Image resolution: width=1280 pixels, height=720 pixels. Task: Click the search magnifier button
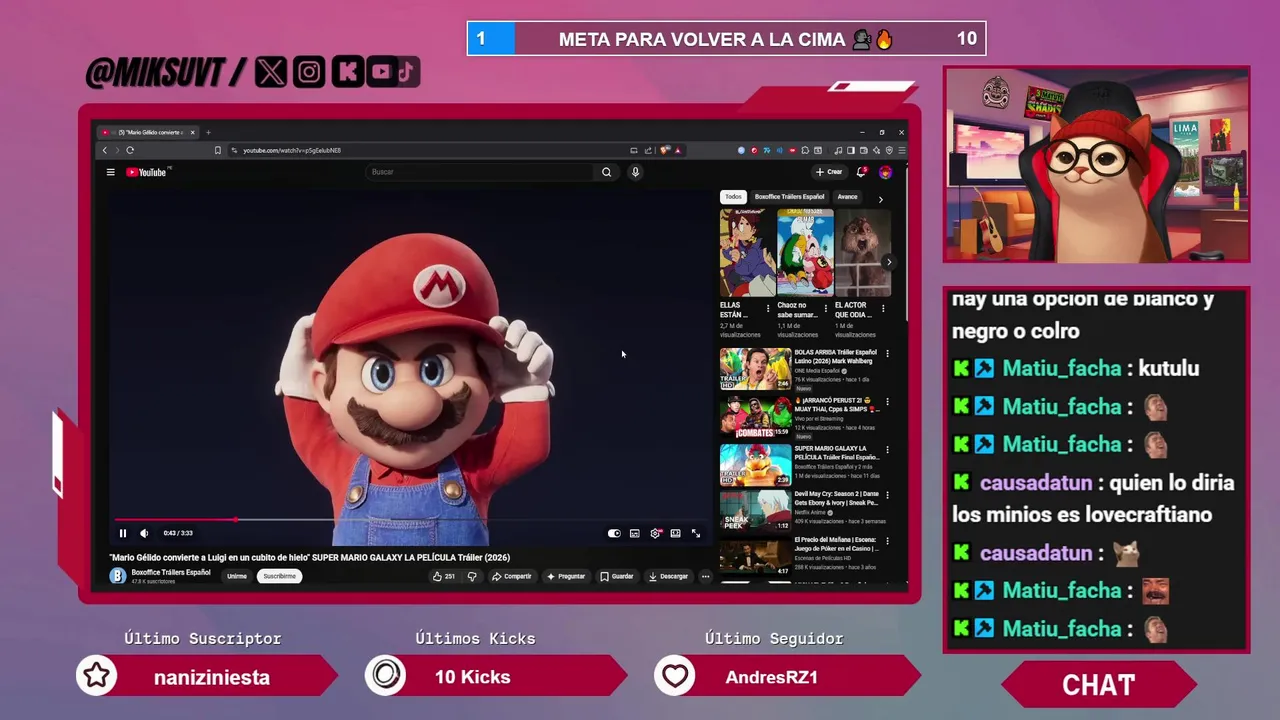[606, 172]
